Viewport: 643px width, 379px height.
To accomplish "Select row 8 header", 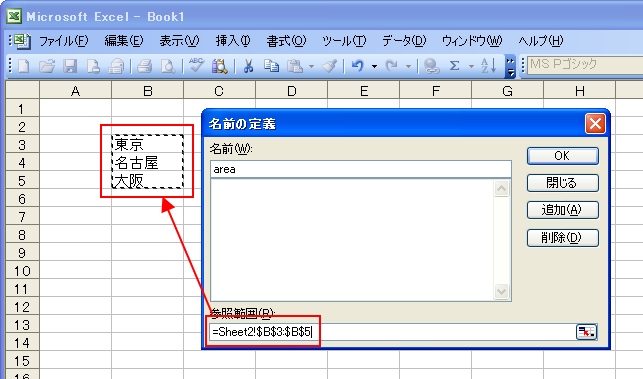I will point(22,234).
